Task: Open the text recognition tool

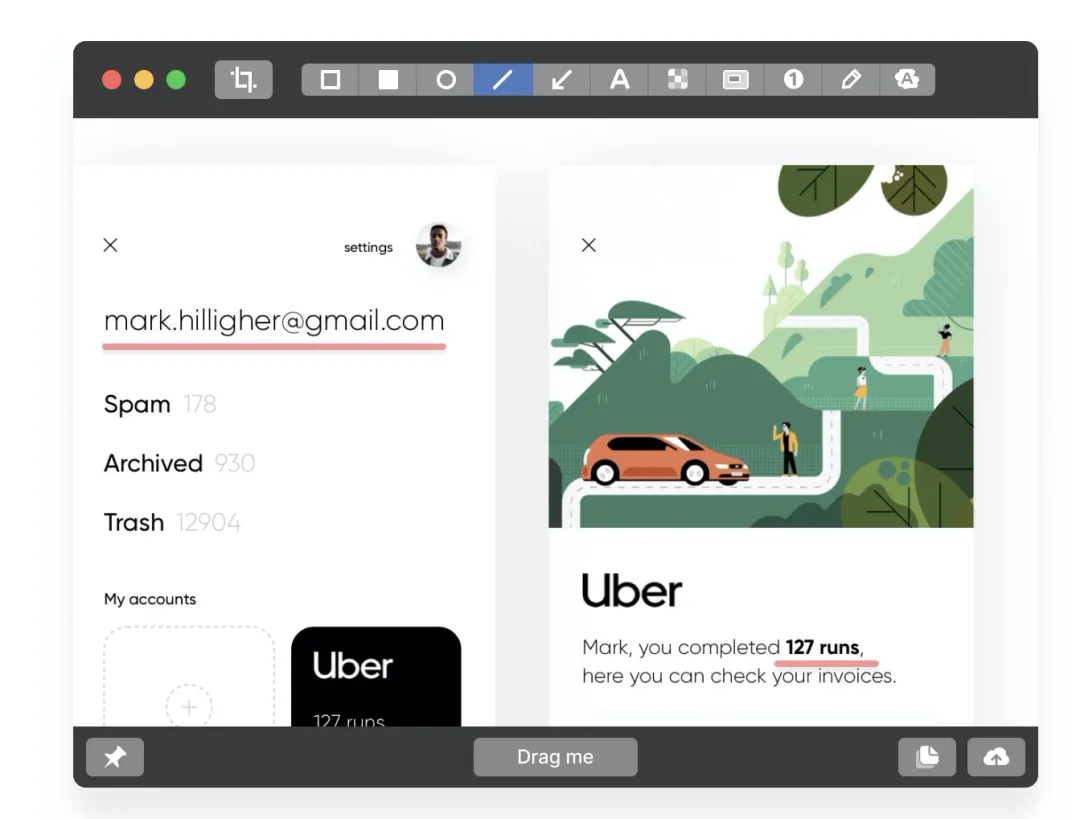Action: click(907, 79)
